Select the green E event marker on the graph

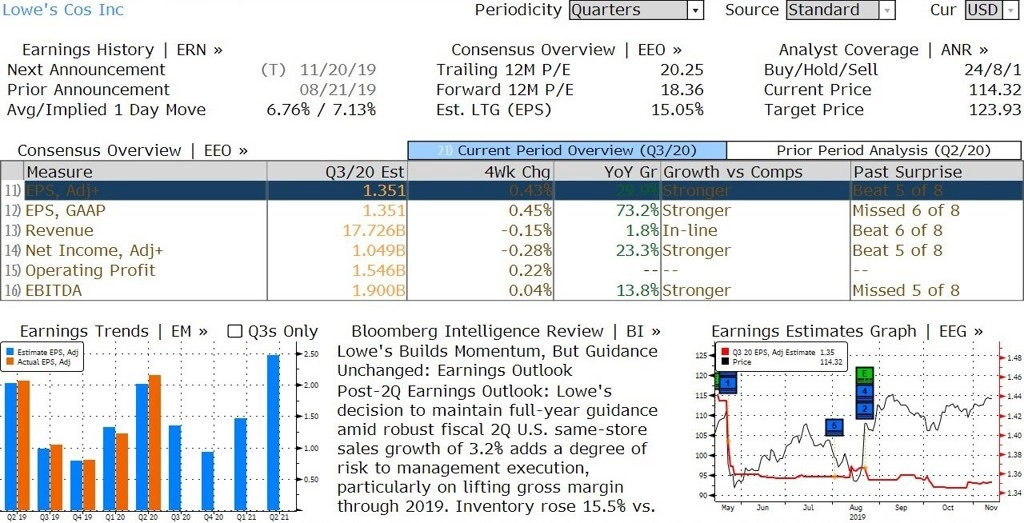coord(865,374)
